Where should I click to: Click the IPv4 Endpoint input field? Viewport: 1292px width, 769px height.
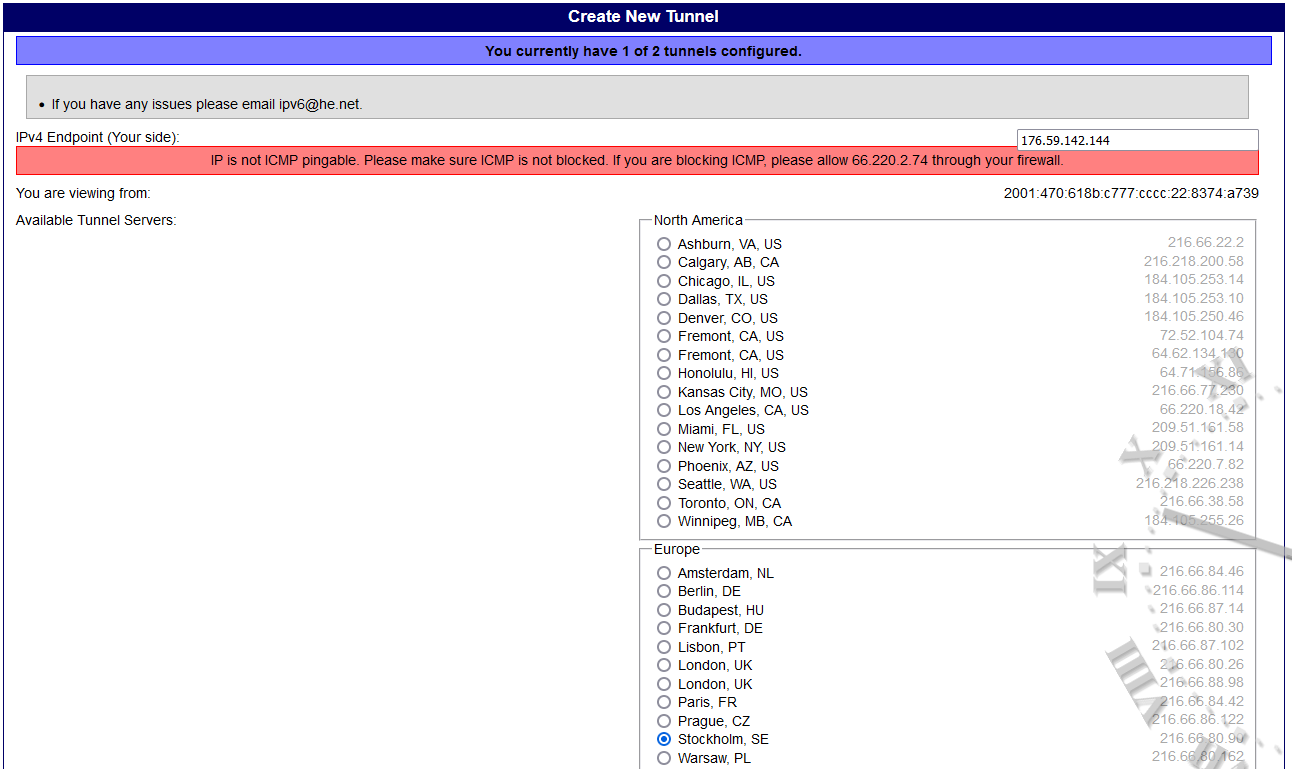1137,140
